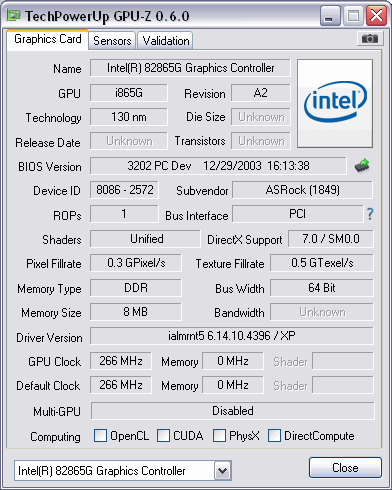Click the Technology field 130 nm
The width and height of the screenshot is (392, 490).
pos(129,117)
